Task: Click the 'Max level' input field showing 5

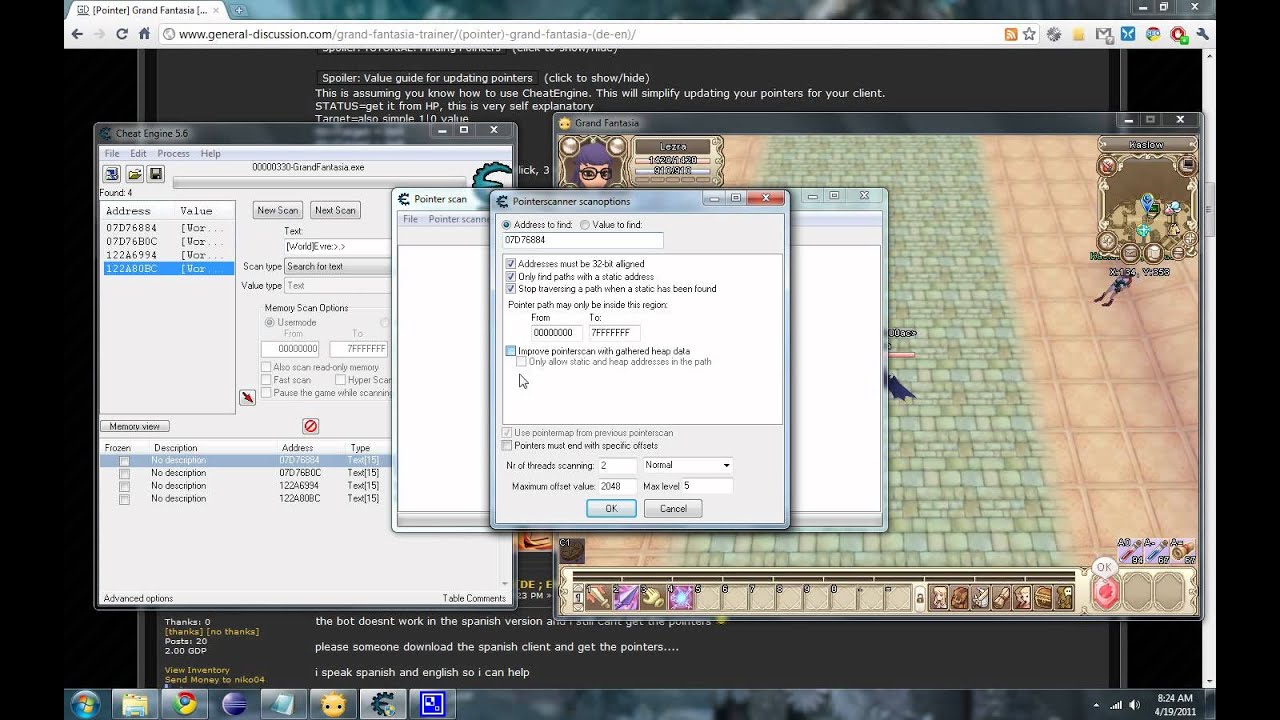Action: click(706, 486)
